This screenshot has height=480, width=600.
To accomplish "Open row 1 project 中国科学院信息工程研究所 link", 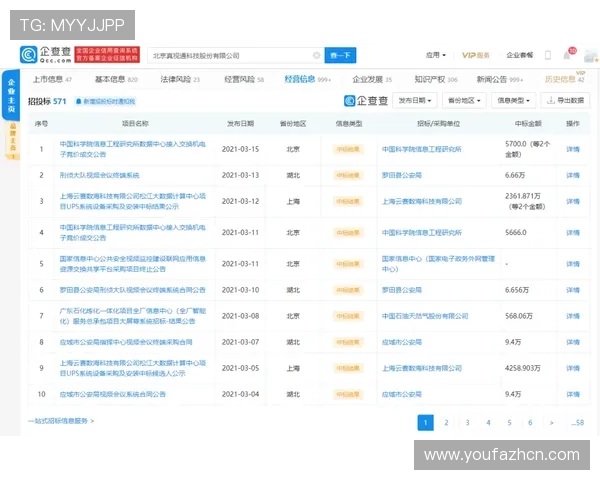I will click(133, 149).
